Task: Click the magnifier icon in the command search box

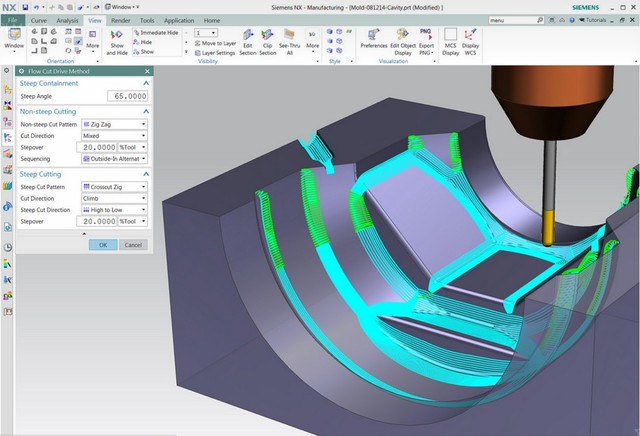Action: coord(540,20)
